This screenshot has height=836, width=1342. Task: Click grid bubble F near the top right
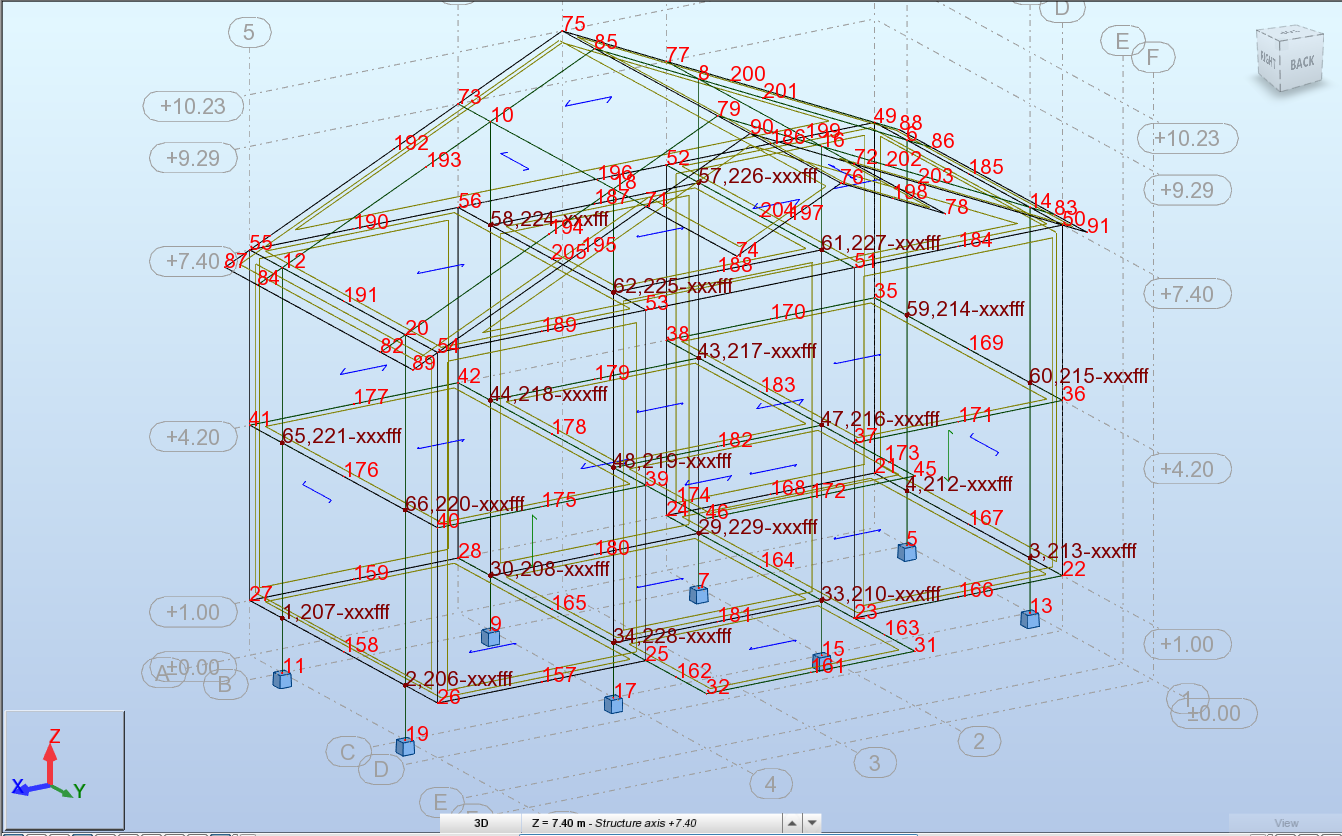coord(1155,57)
